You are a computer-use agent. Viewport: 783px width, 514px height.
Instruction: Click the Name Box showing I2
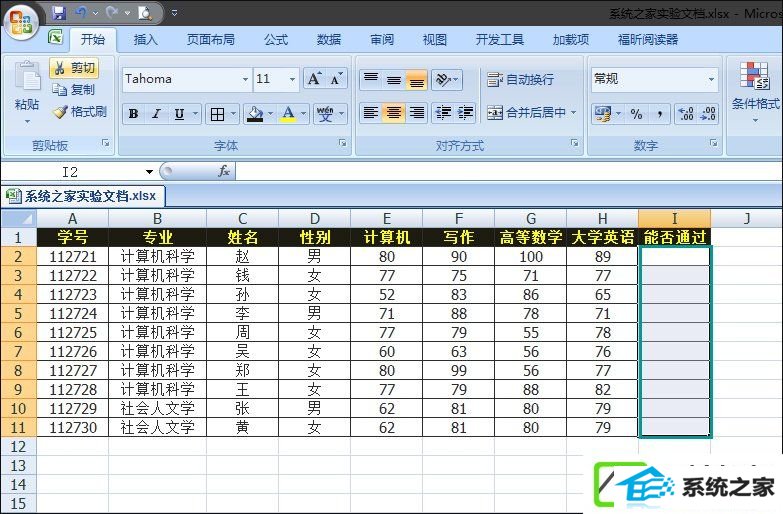[x=70, y=172]
